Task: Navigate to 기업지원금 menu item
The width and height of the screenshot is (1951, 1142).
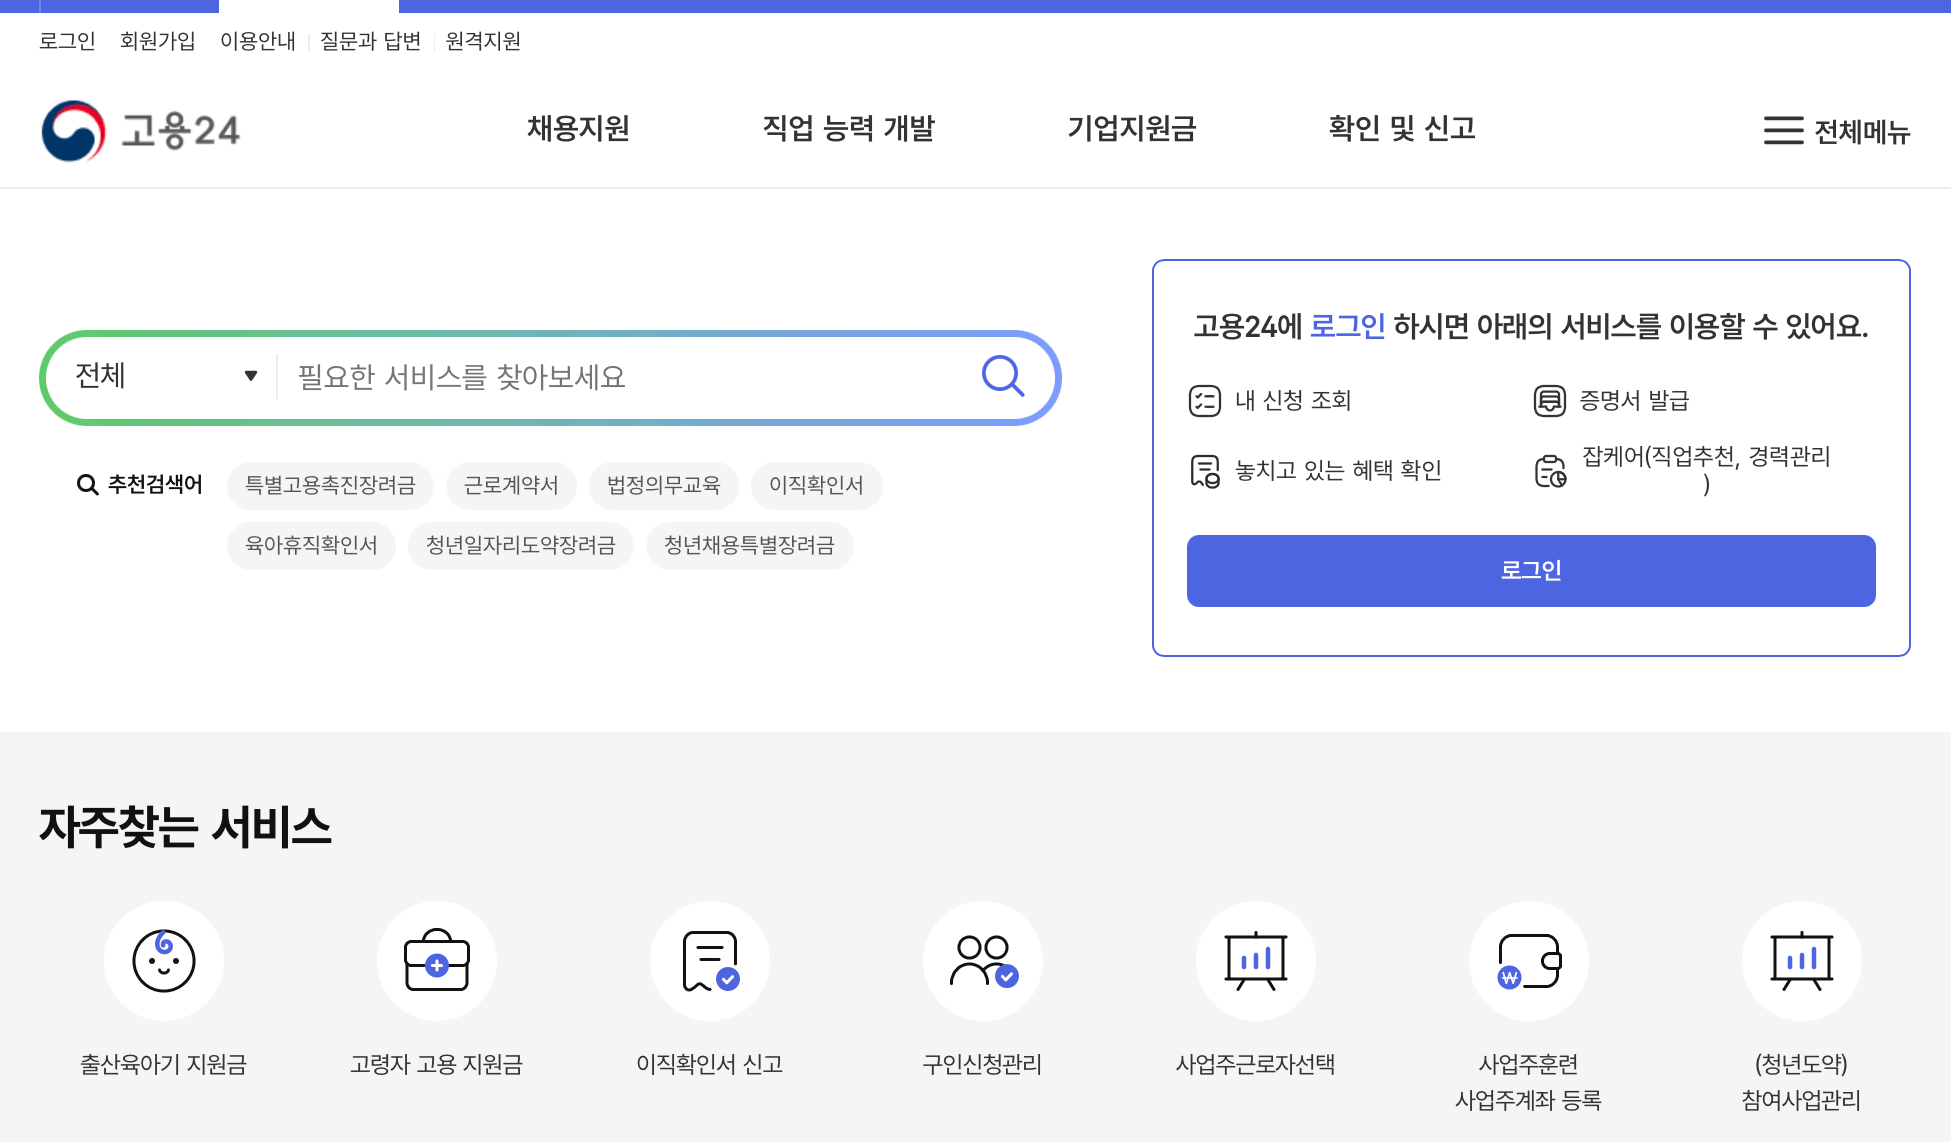Action: click(x=1133, y=129)
